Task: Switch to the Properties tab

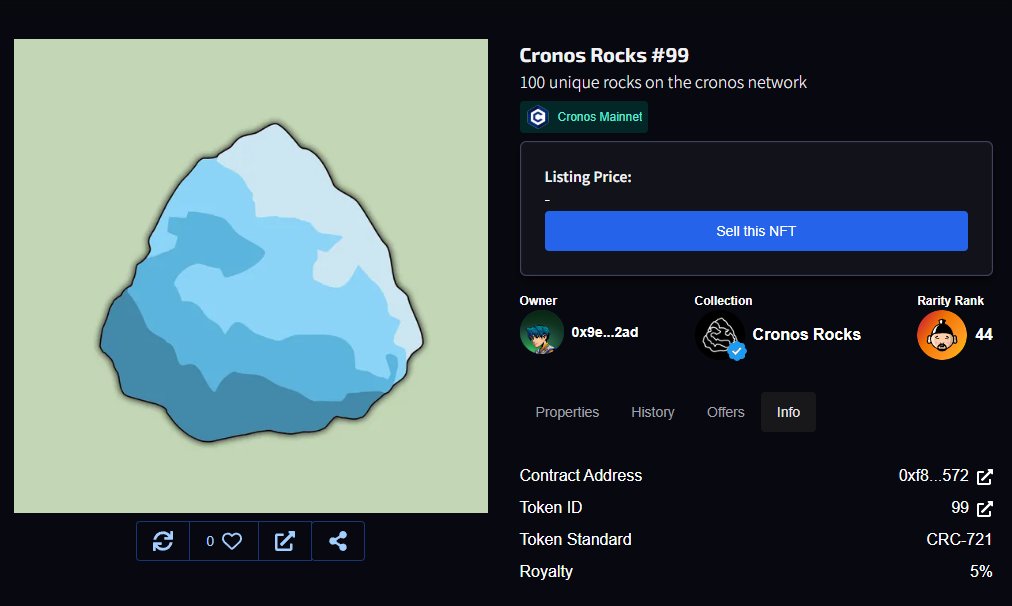Action: [567, 411]
